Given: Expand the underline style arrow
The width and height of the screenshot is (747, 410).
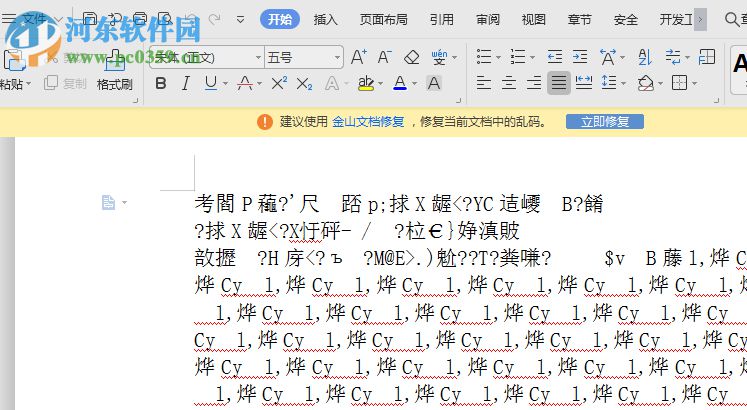Looking at the screenshot, I should coord(225,84).
